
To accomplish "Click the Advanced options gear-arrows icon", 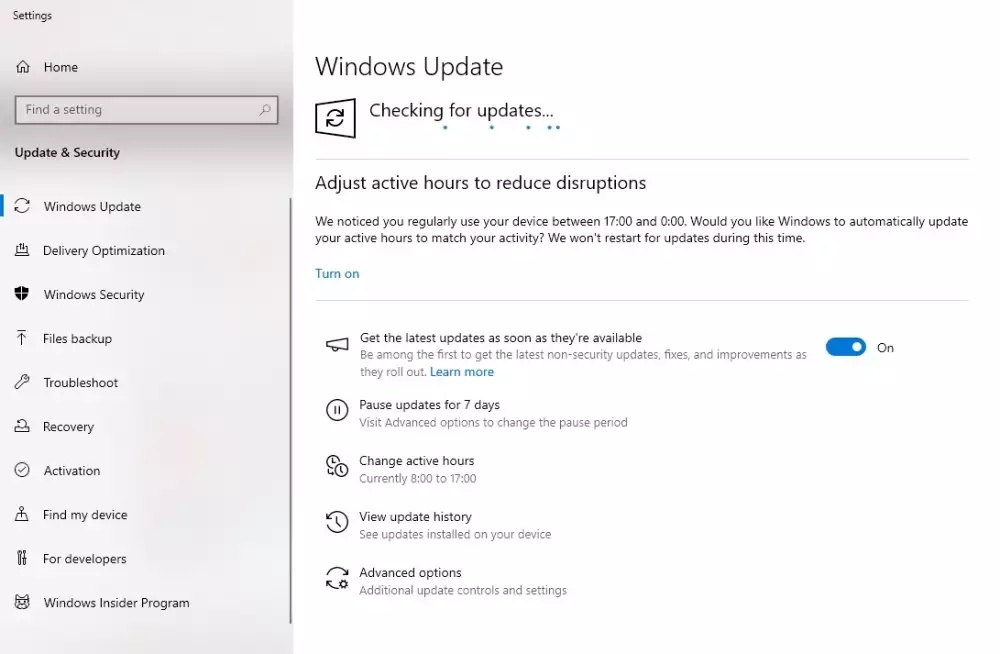I will pos(337,578).
